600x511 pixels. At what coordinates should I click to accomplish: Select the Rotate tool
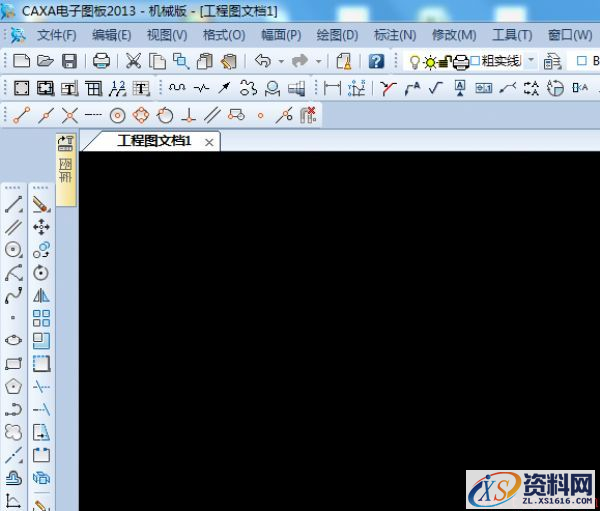point(41,273)
